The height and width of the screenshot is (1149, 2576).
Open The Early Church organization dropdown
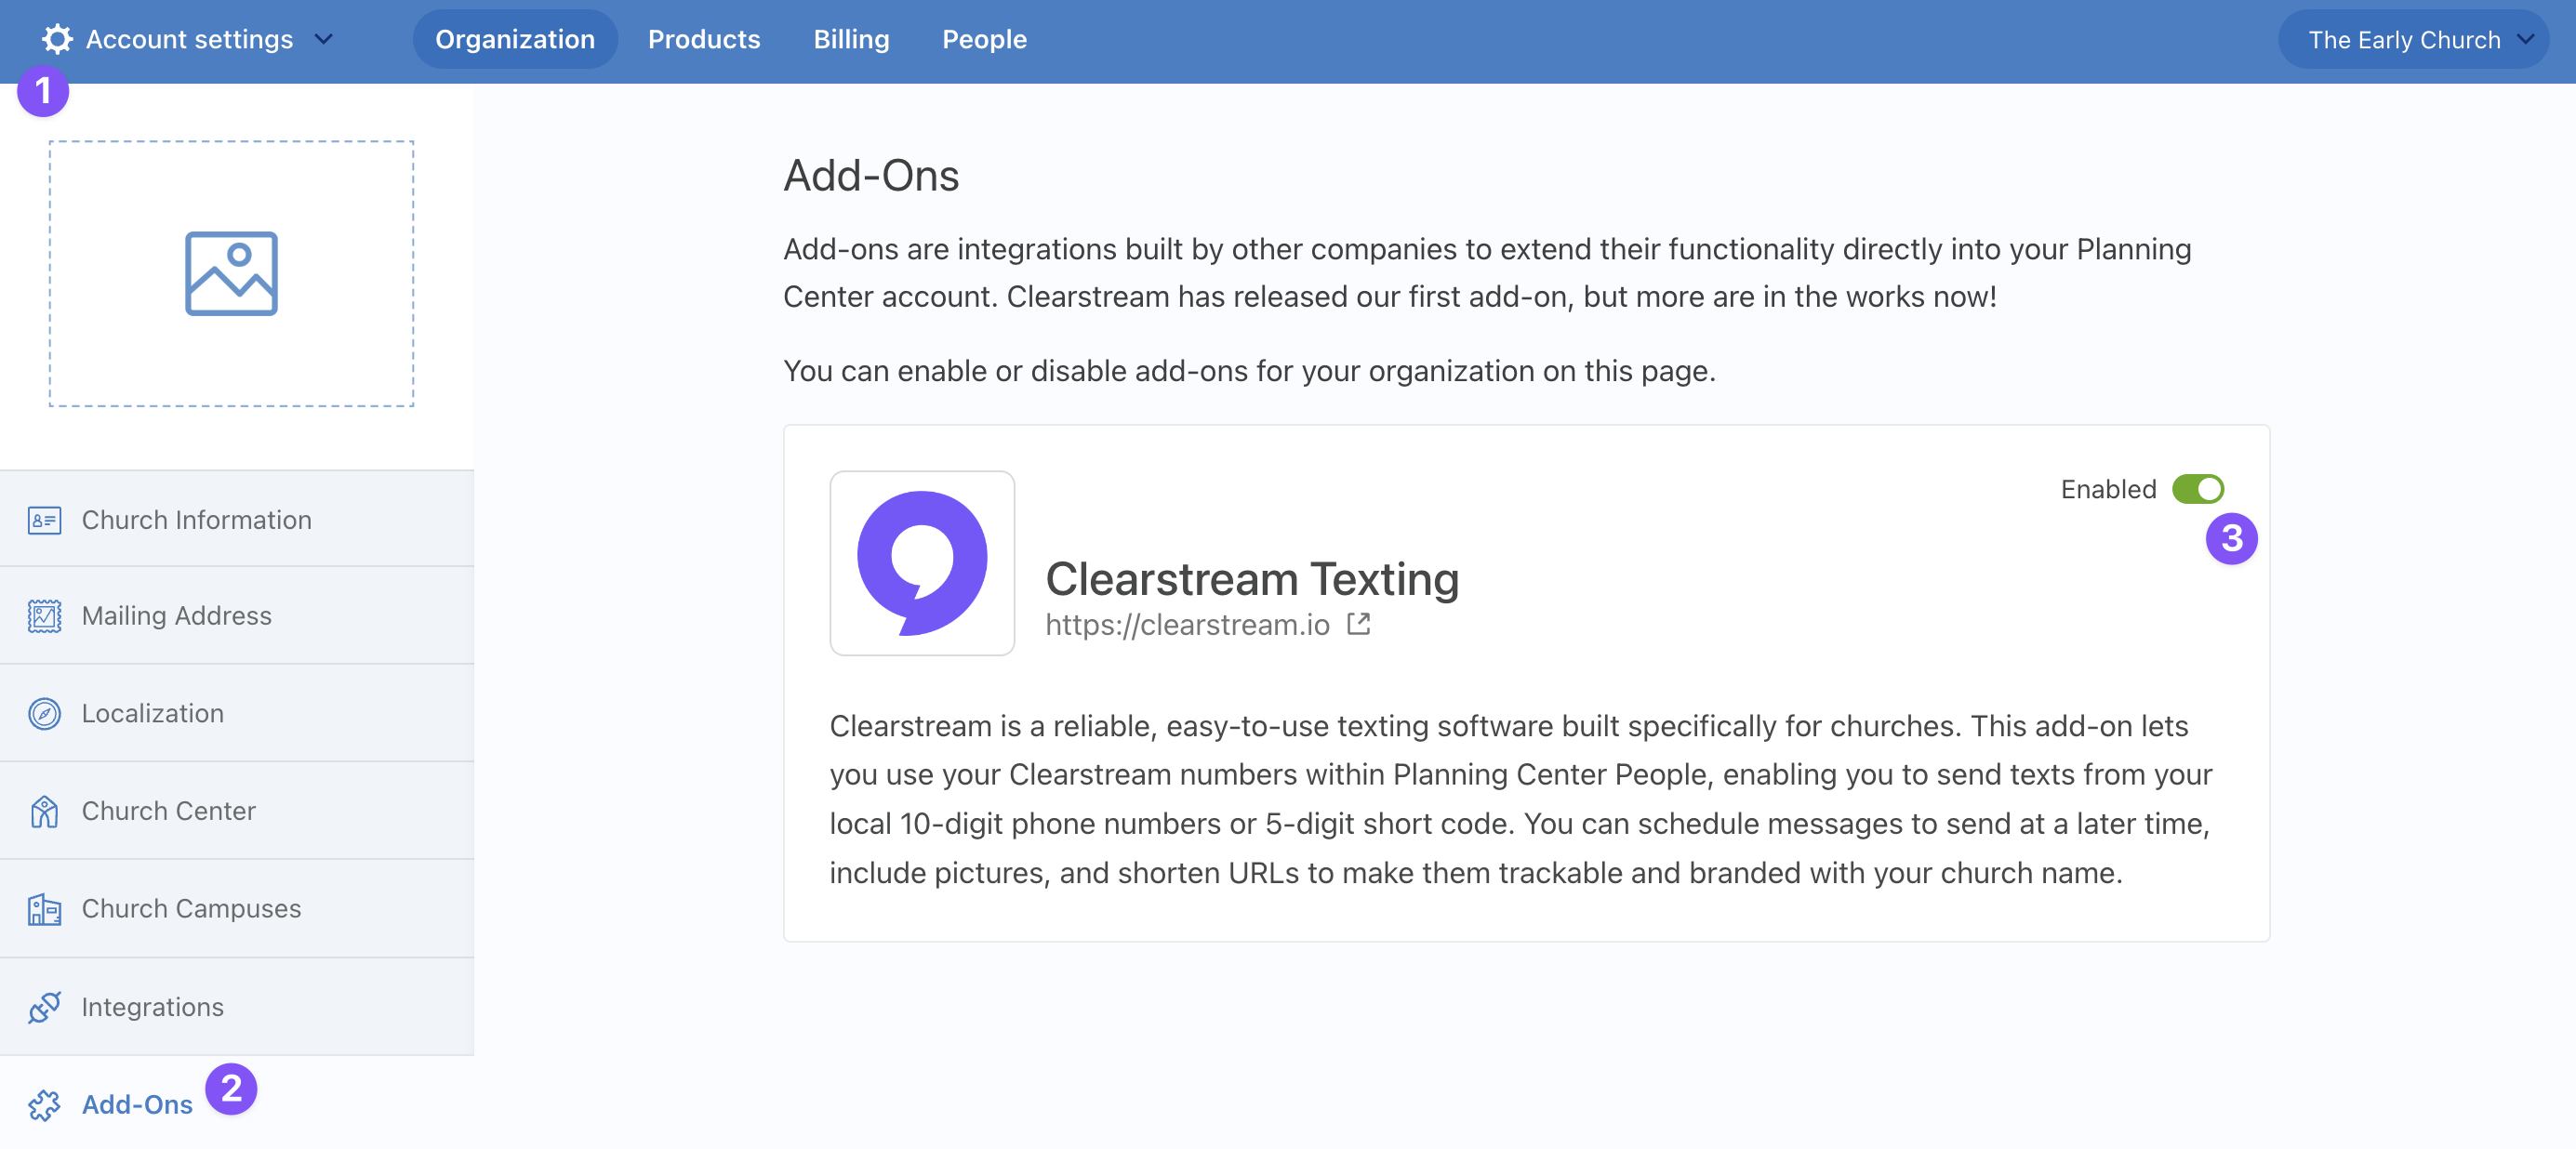tap(2412, 39)
